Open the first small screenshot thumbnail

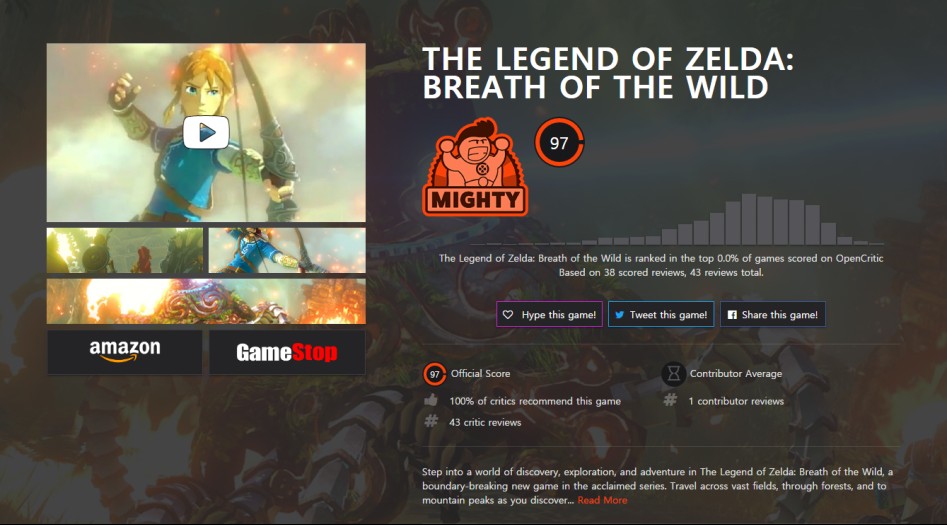click(x=125, y=250)
